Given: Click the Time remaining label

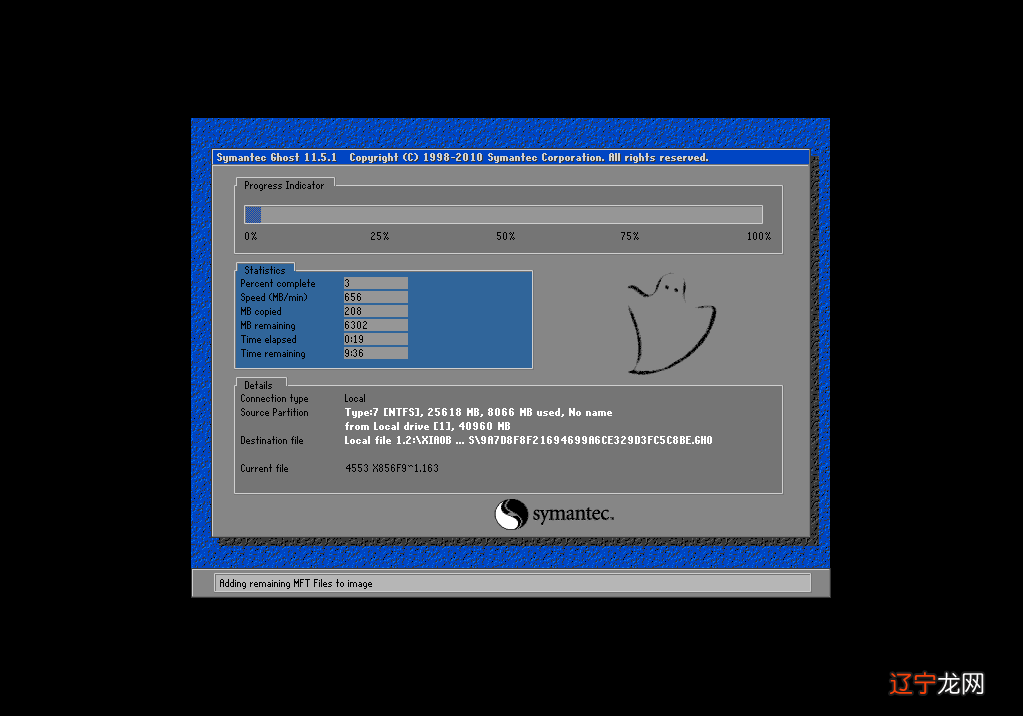Looking at the screenshot, I should pyautogui.click(x=273, y=354).
